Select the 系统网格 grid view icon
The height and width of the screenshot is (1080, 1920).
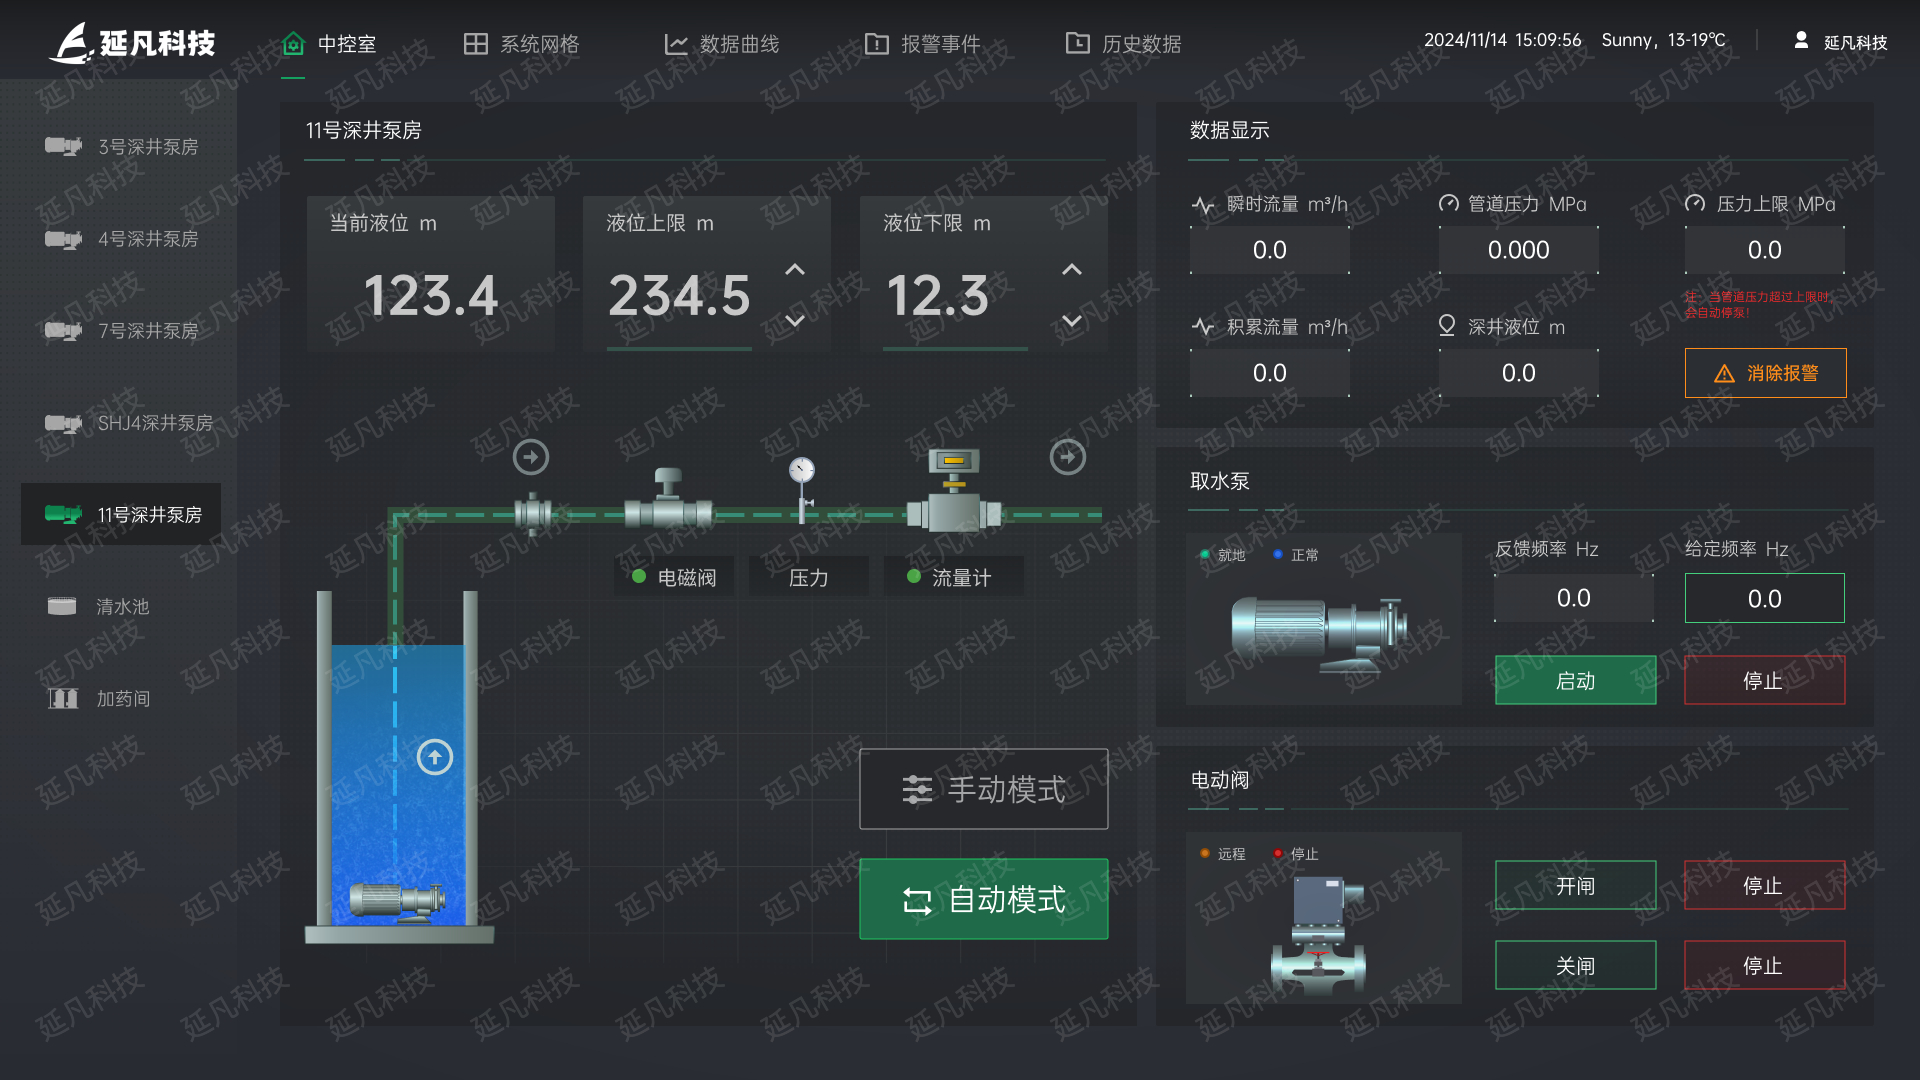pos(475,44)
